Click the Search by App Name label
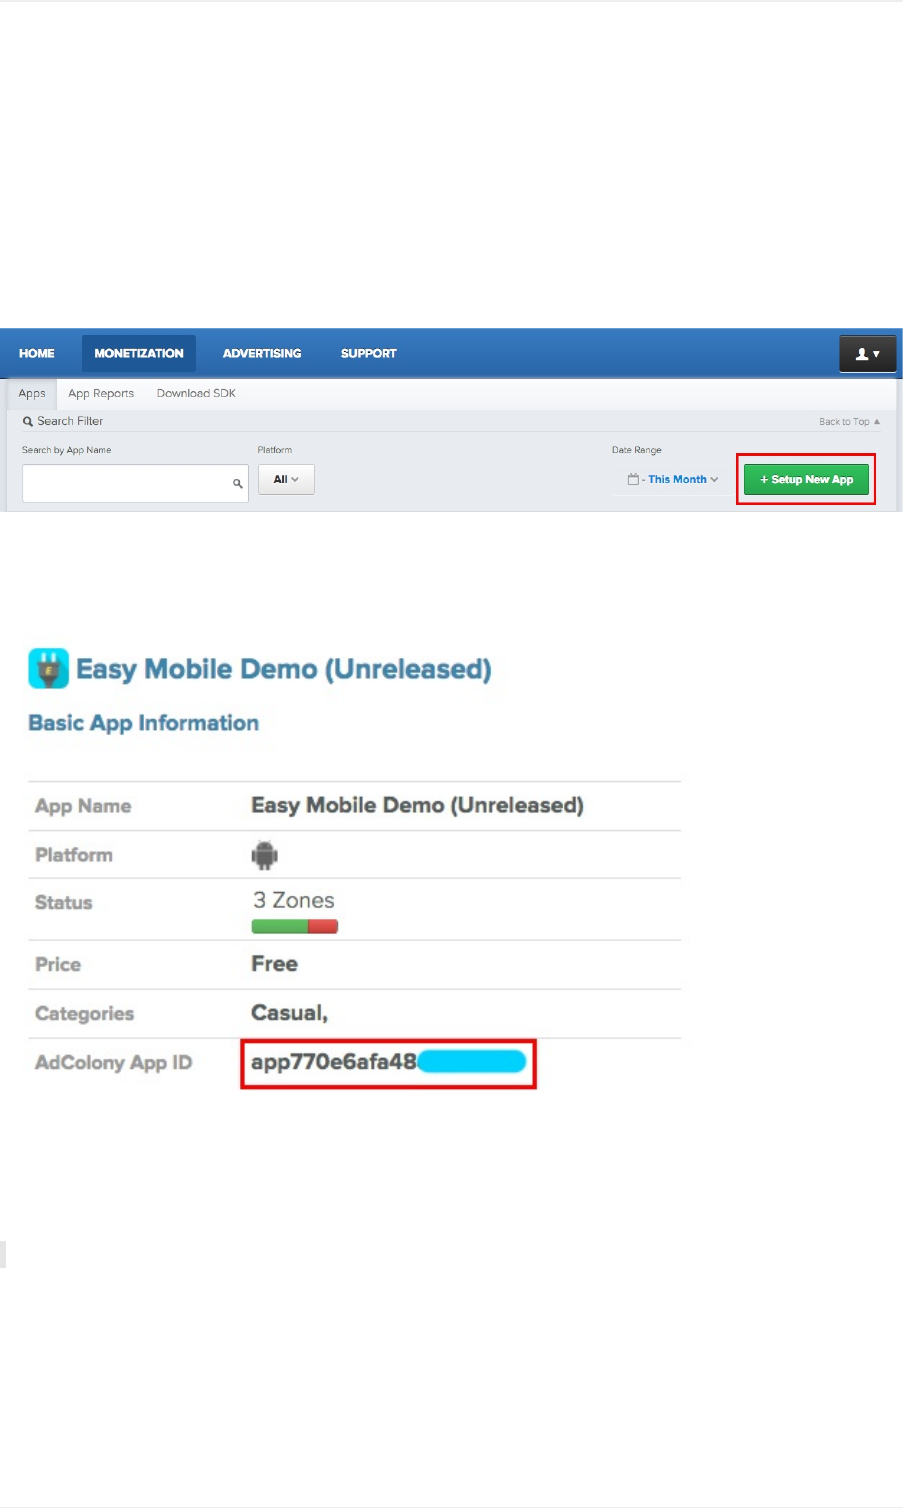903x1508 pixels. click(x=67, y=450)
